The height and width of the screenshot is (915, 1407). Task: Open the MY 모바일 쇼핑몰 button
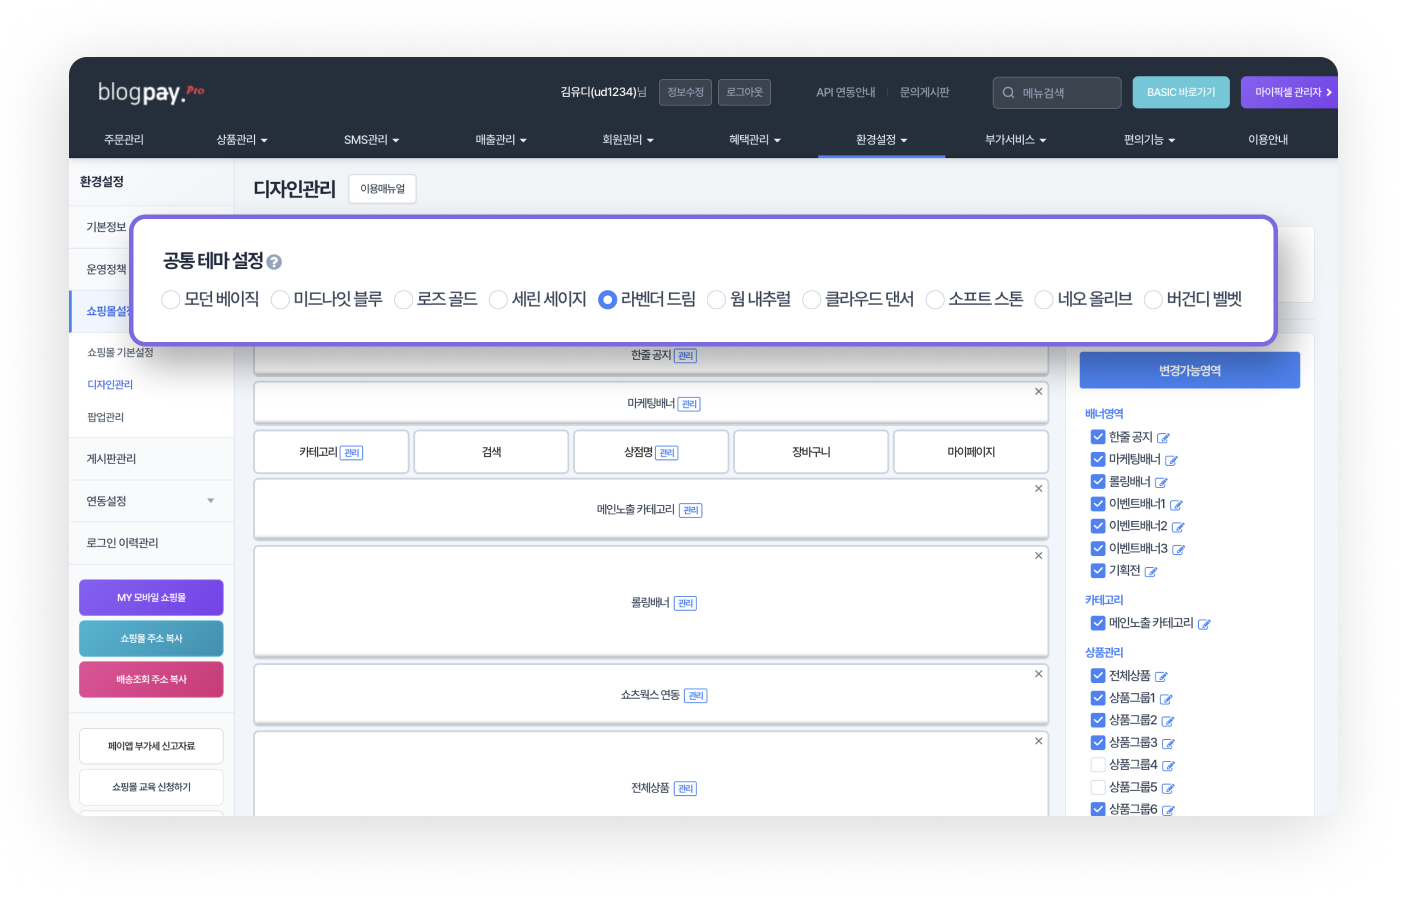pos(151,598)
